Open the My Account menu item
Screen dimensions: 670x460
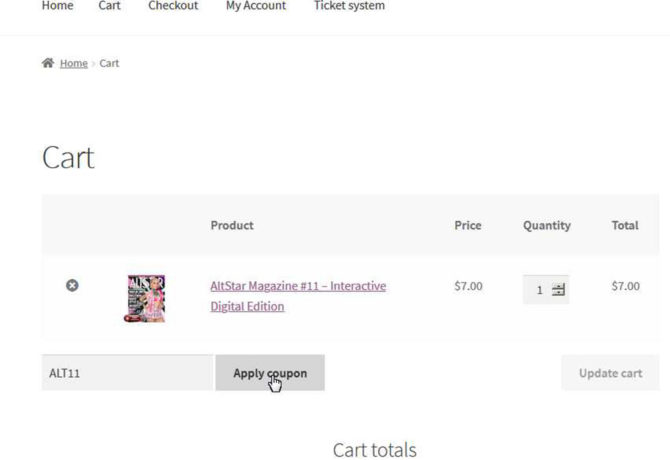point(255,6)
